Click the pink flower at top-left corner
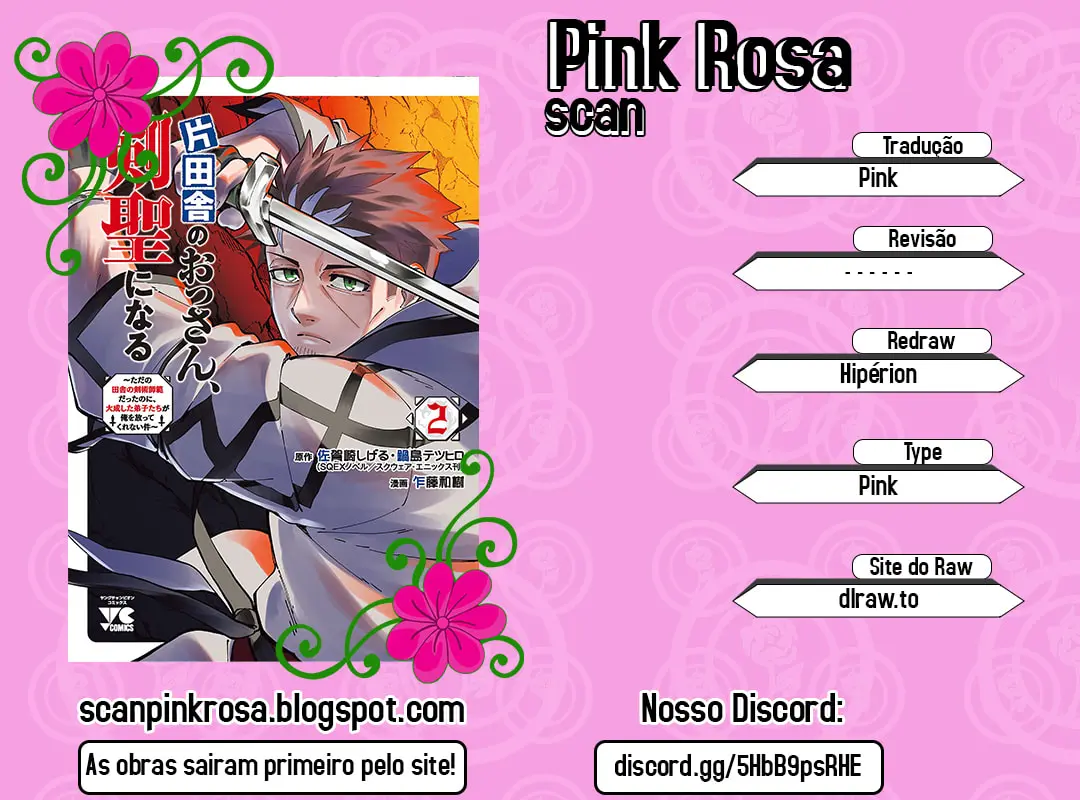Screen dimensions: 1080x800 [x=102, y=92]
